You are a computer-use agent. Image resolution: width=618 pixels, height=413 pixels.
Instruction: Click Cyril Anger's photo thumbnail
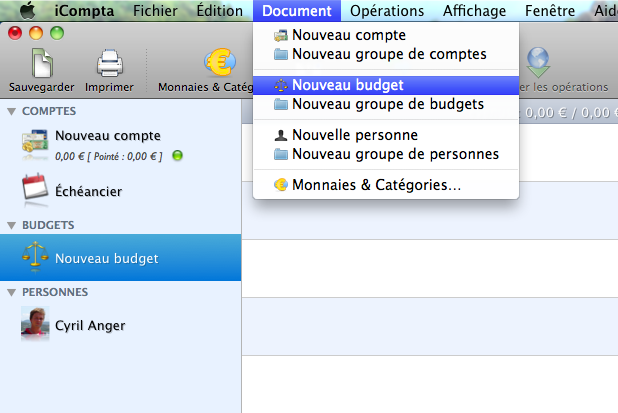[35, 322]
